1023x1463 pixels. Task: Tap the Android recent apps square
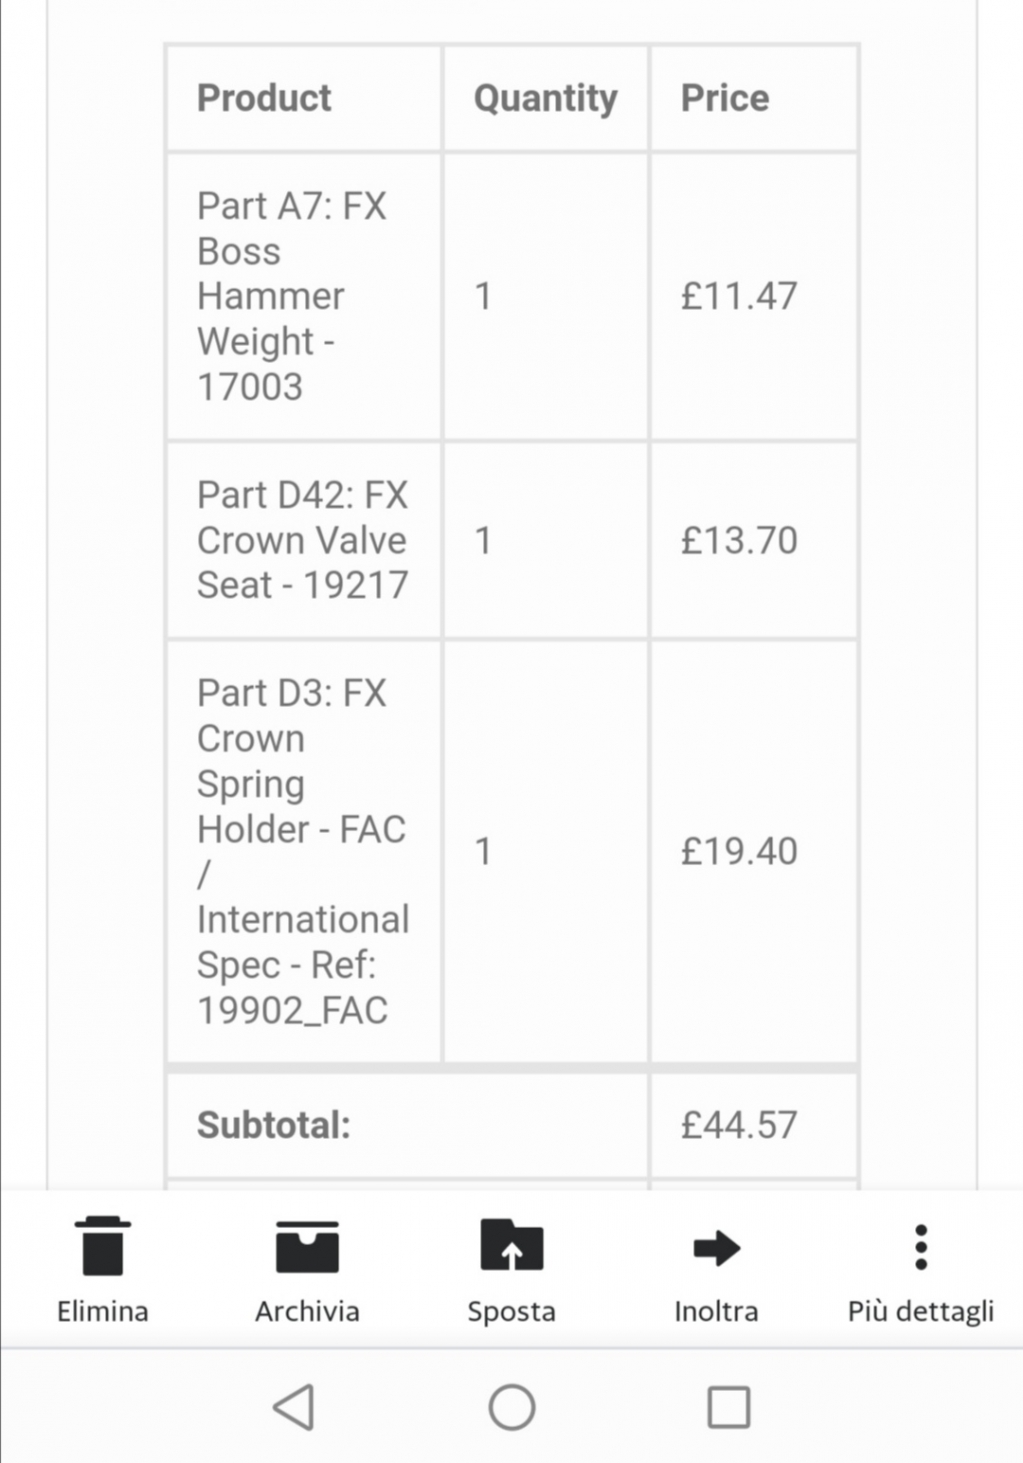tap(729, 1407)
